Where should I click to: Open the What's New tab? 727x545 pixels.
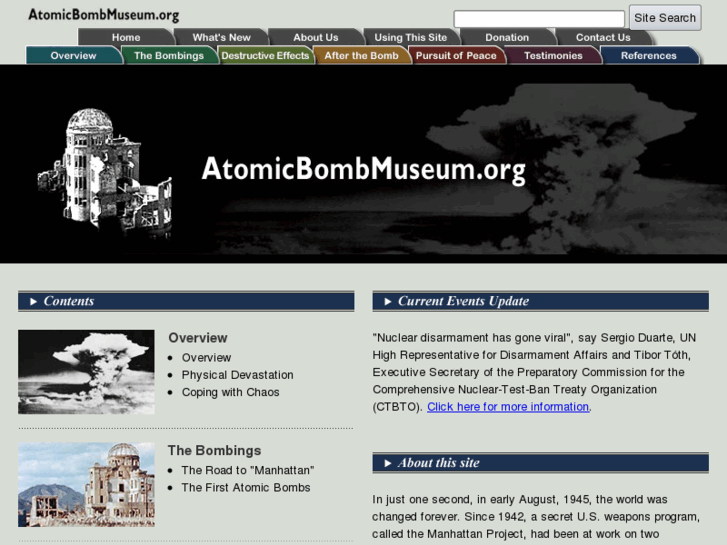point(221,37)
